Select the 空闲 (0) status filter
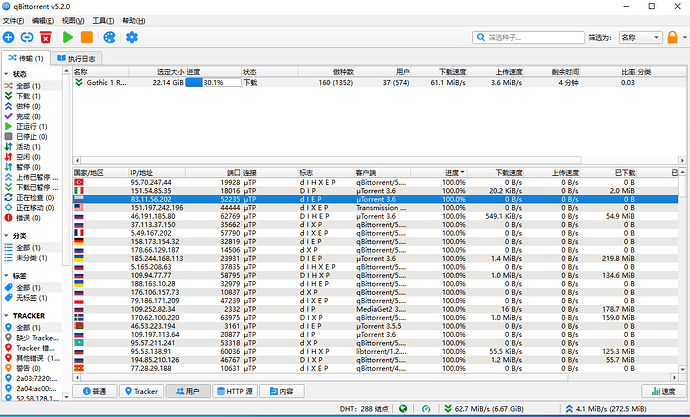The width and height of the screenshot is (690, 417). pyautogui.click(x=28, y=157)
